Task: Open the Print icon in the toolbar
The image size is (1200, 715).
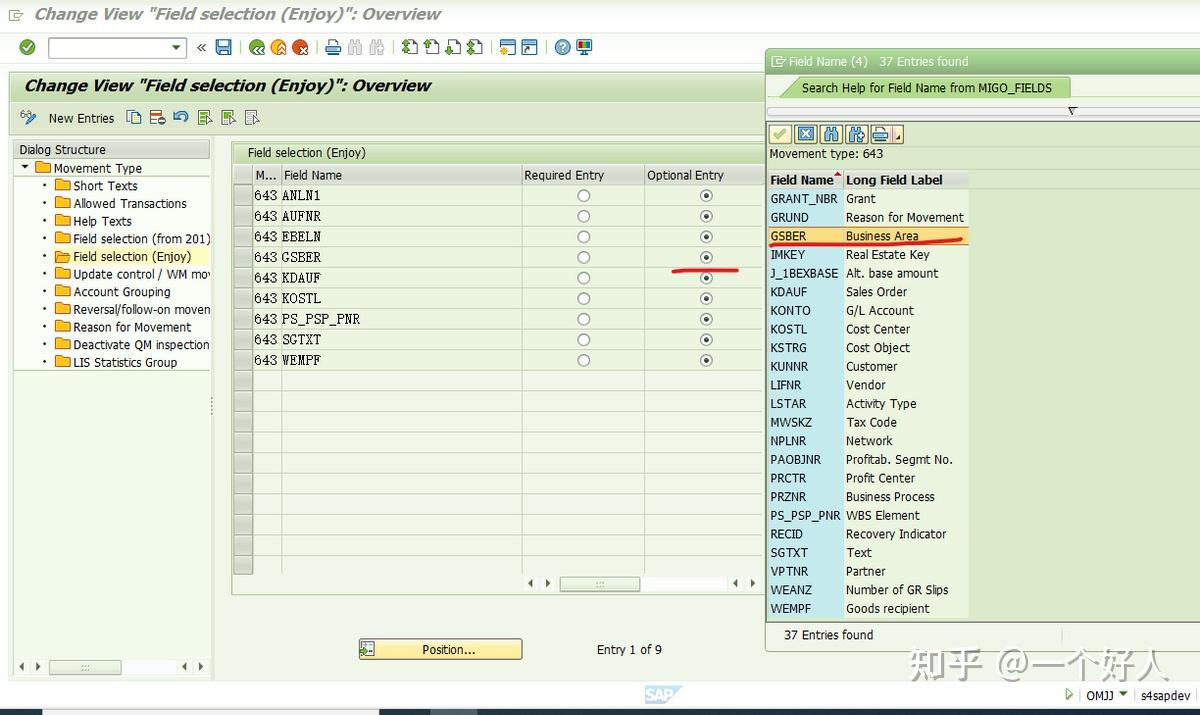Action: click(x=333, y=47)
